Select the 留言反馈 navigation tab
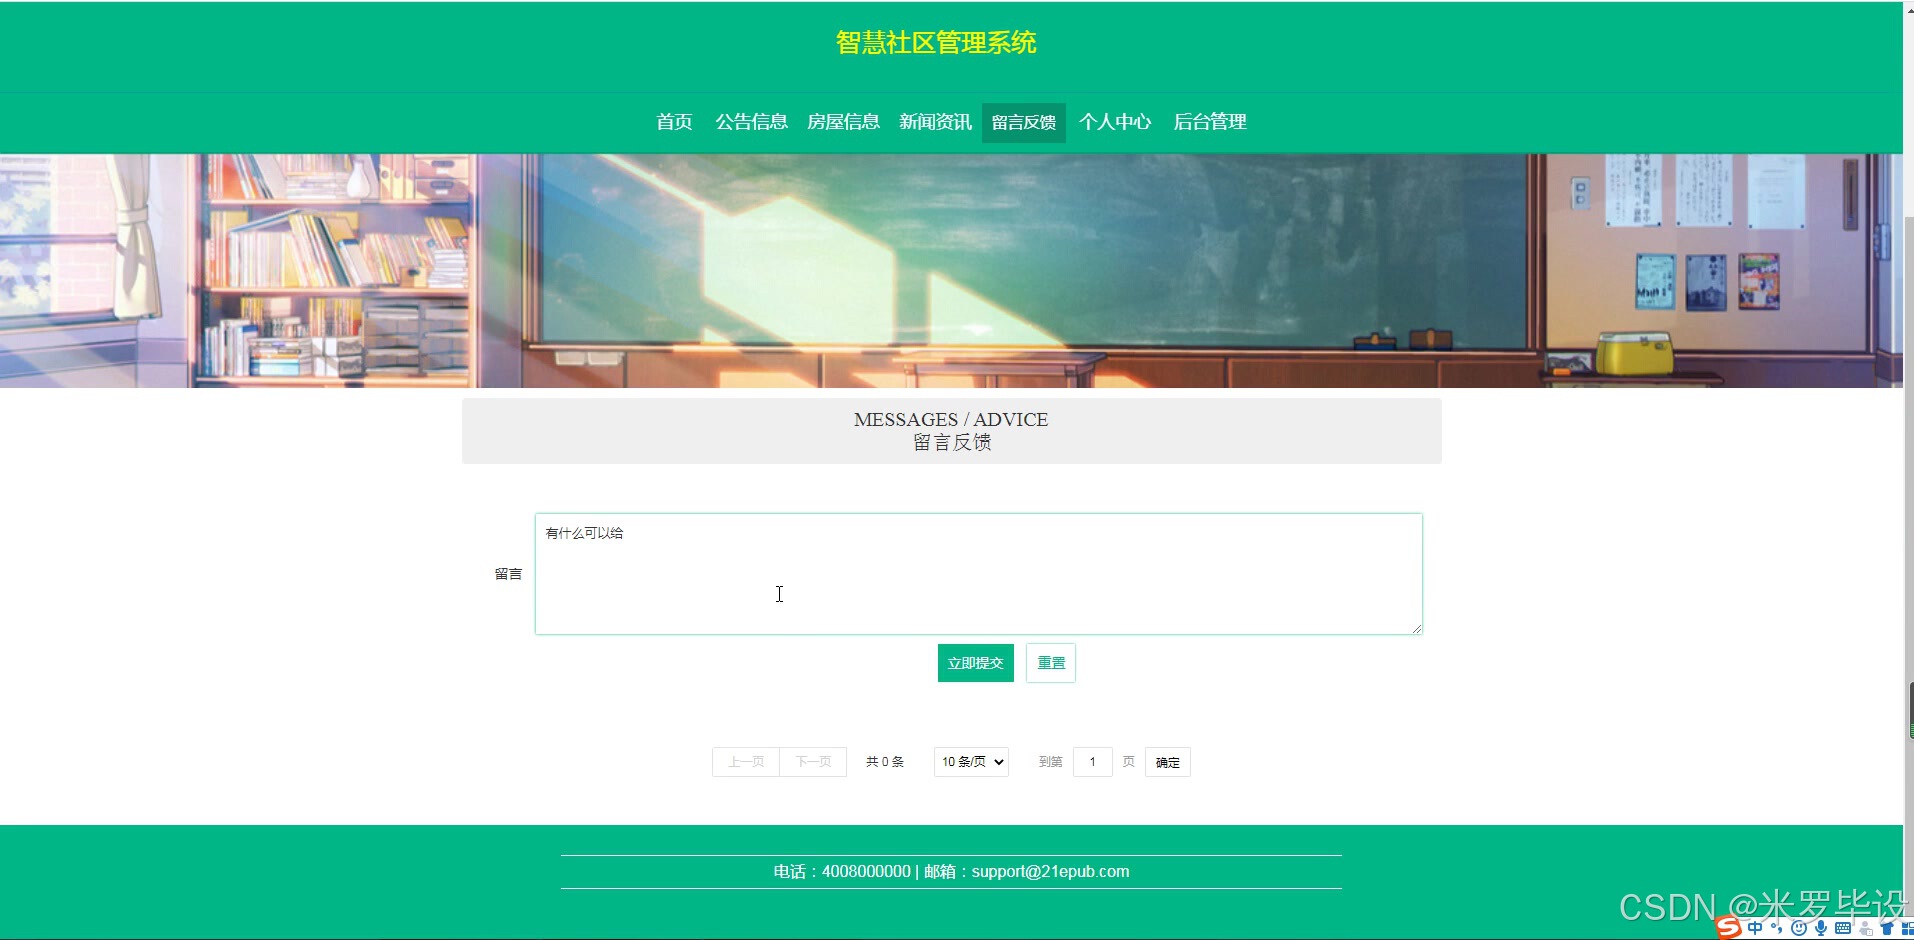This screenshot has width=1914, height=940. 1024,123
